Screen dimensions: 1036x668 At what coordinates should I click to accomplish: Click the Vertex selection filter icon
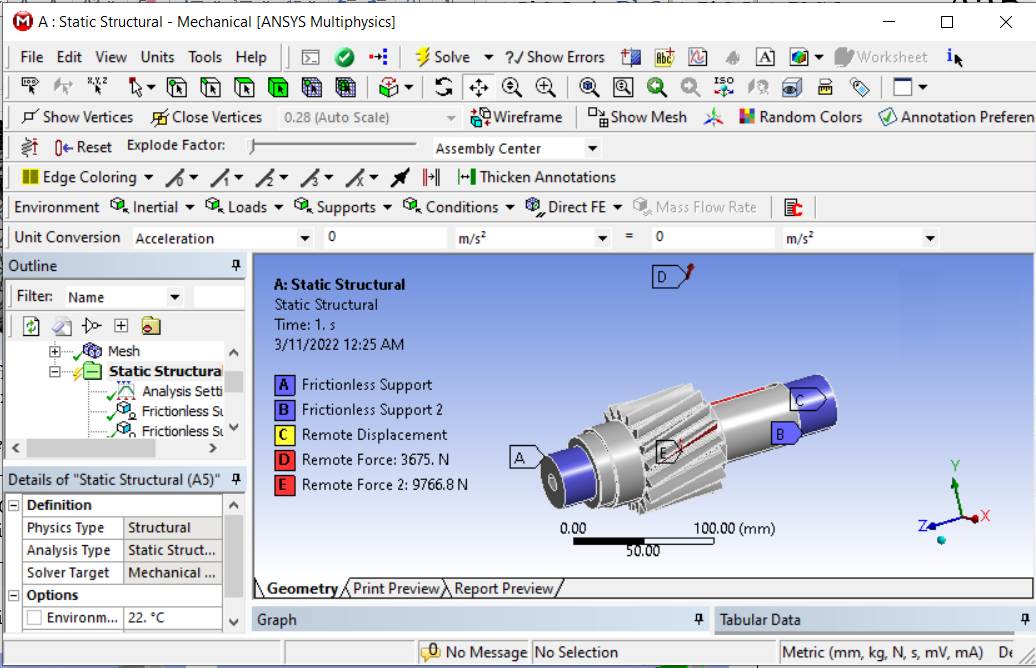(176, 87)
